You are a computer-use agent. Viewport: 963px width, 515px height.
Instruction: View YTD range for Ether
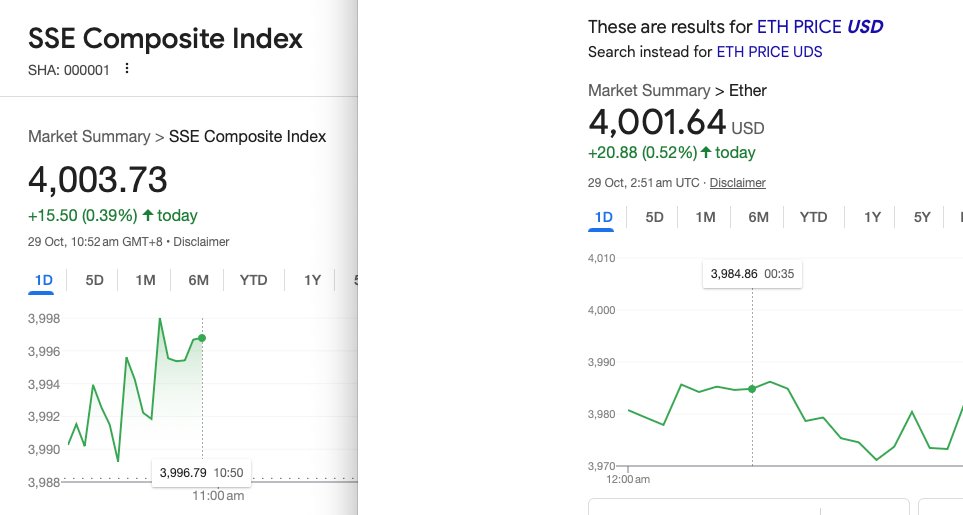click(x=813, y=217)
